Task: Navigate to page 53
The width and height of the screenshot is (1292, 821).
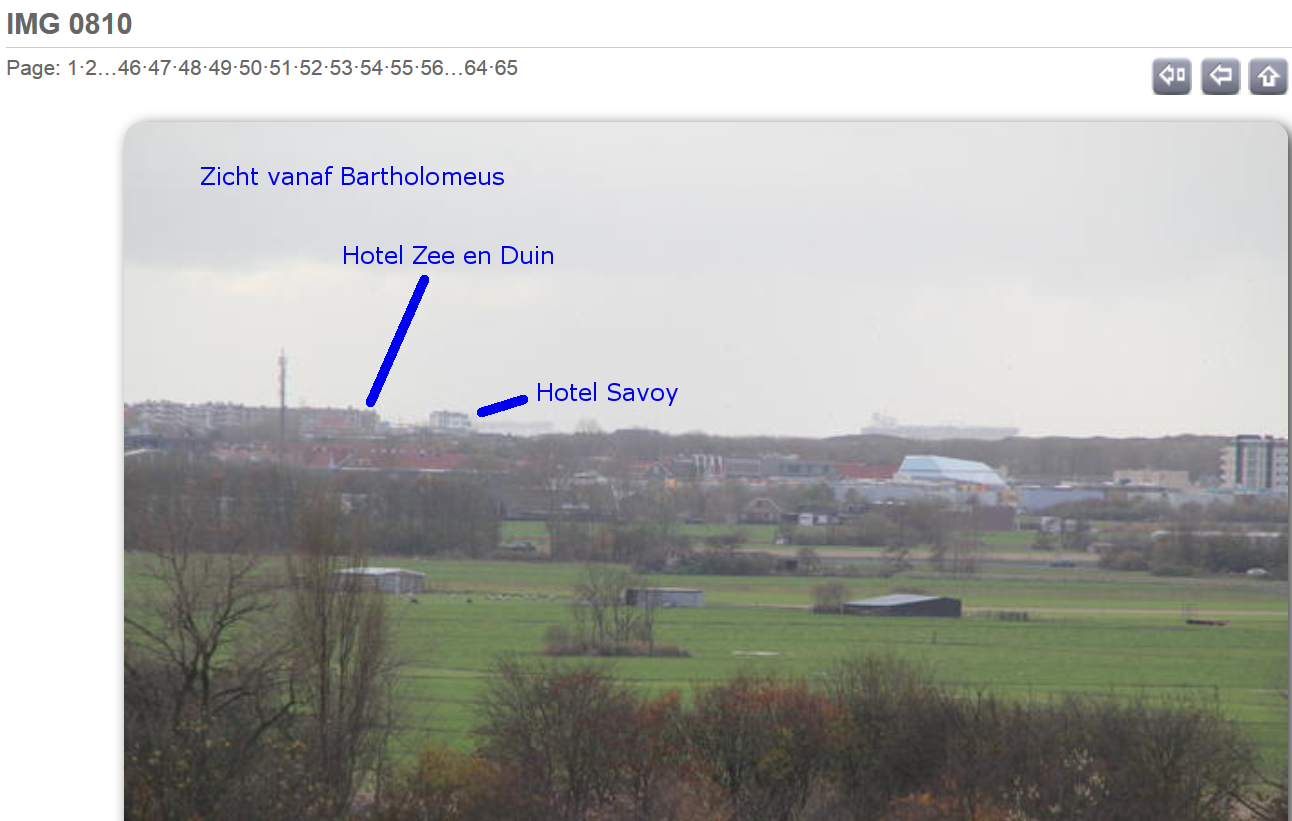Action: (x=341, y=69)
